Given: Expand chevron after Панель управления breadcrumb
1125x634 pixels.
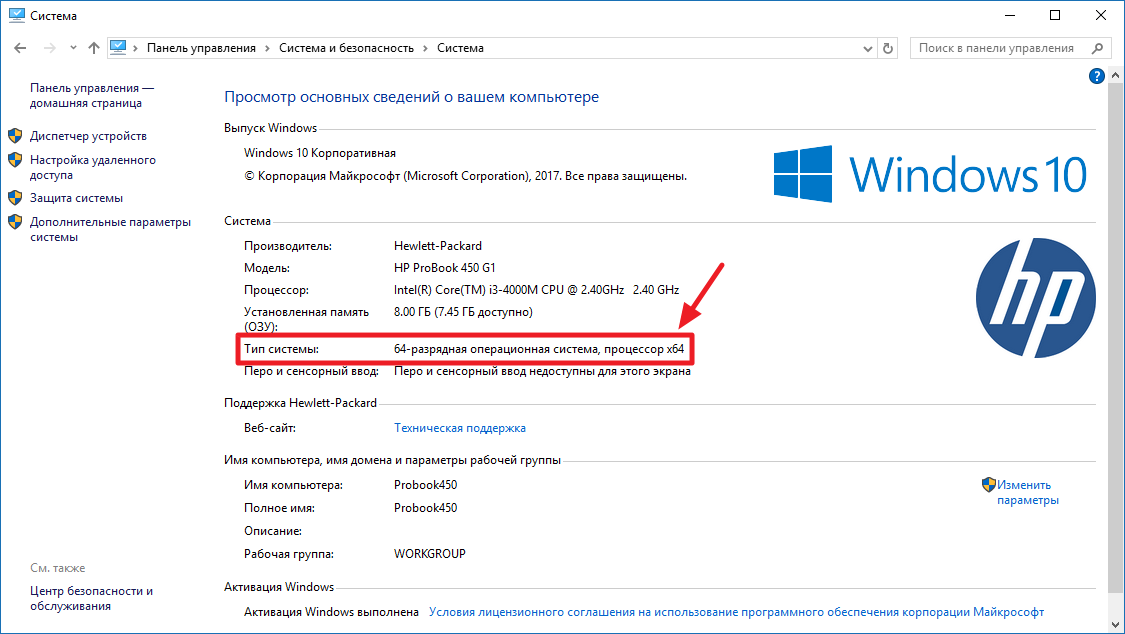Looking at the screenshot, I should point(268,48).
